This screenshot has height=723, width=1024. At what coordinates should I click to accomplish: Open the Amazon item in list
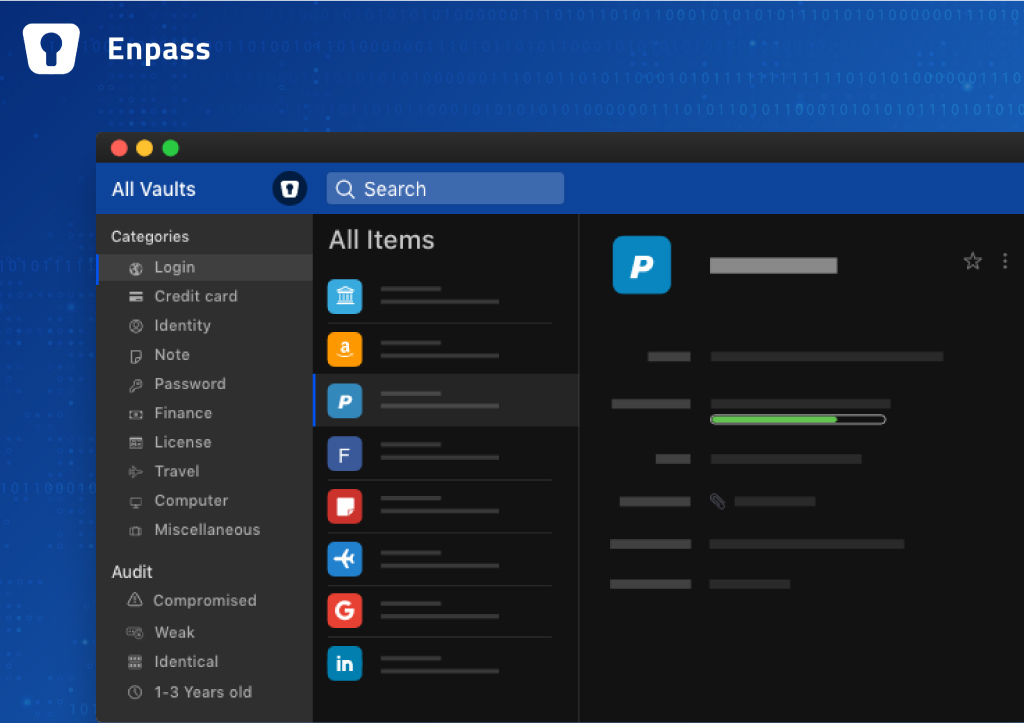tap(445, 349)
